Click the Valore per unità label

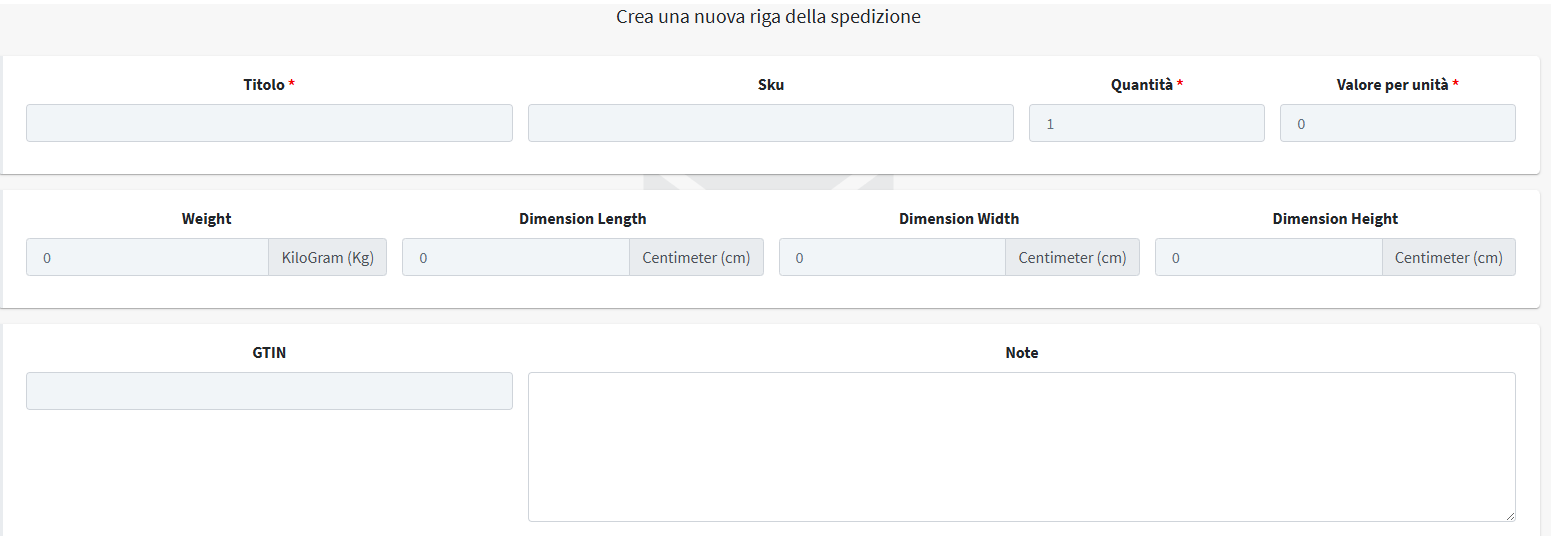click(x=1393, y=85)
